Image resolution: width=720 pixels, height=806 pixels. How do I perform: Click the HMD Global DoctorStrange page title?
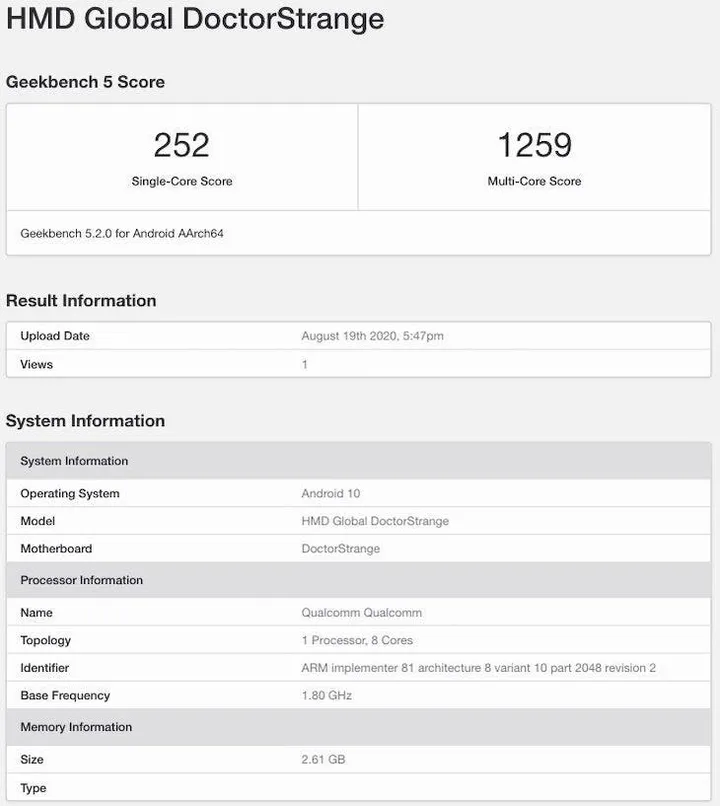tap(195, 18)
